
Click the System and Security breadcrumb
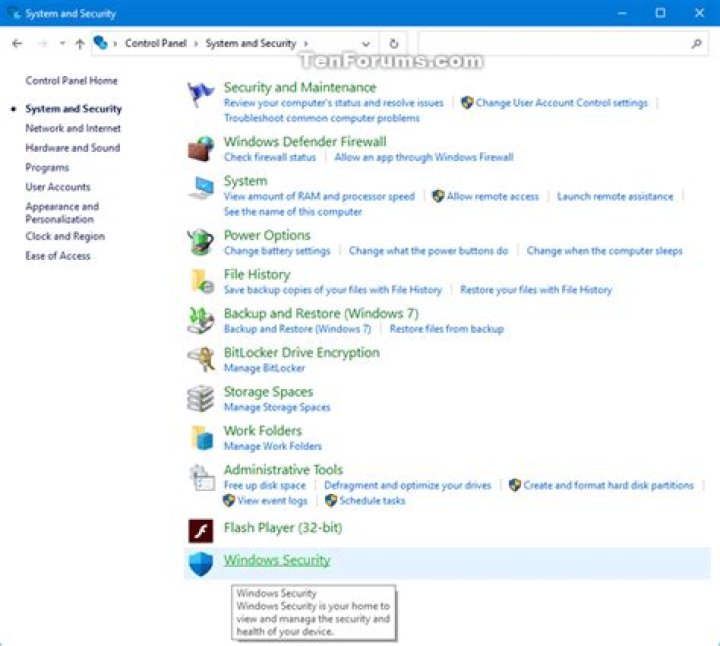(251, 43)
